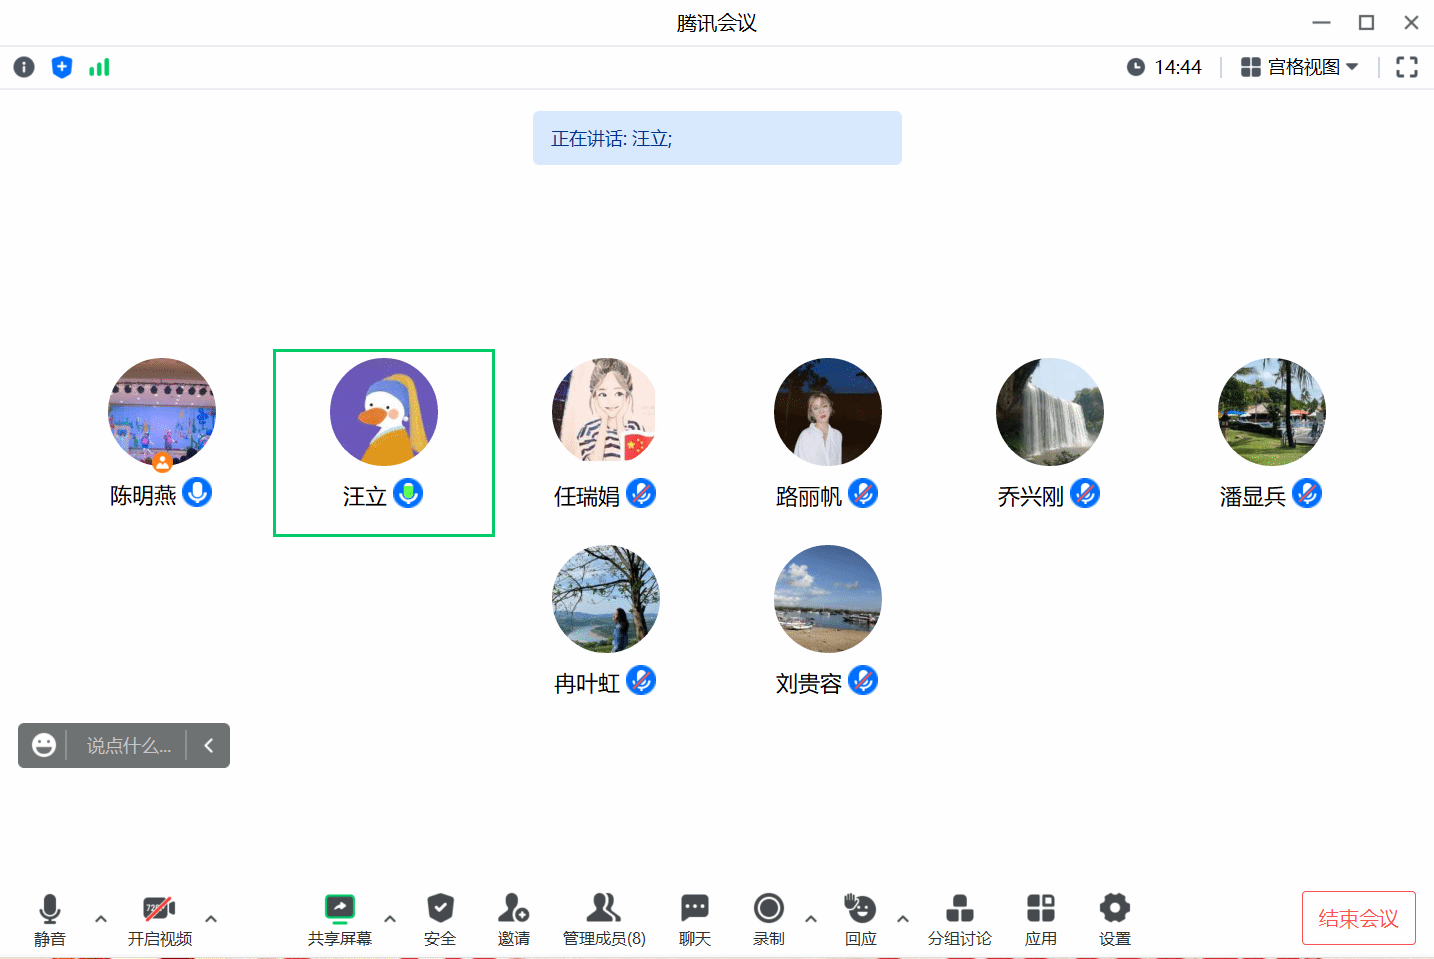Screen dimensions: 1434x959
Task: Click the 说点什么 chat input box
Action: 128,746
